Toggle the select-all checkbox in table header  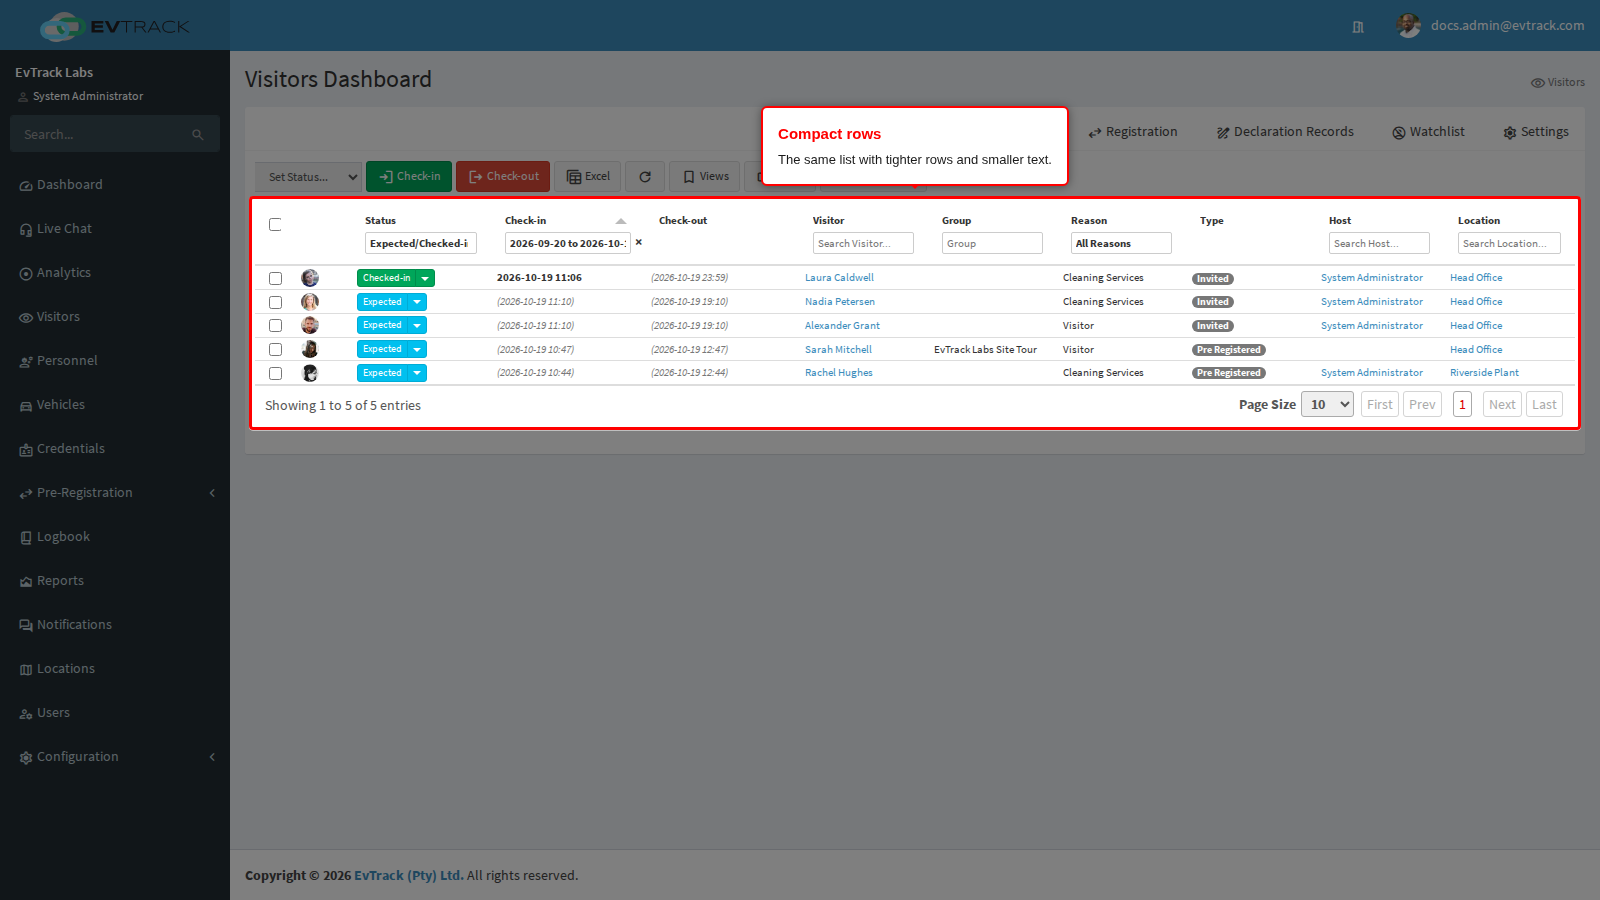(x=275, y=225)
